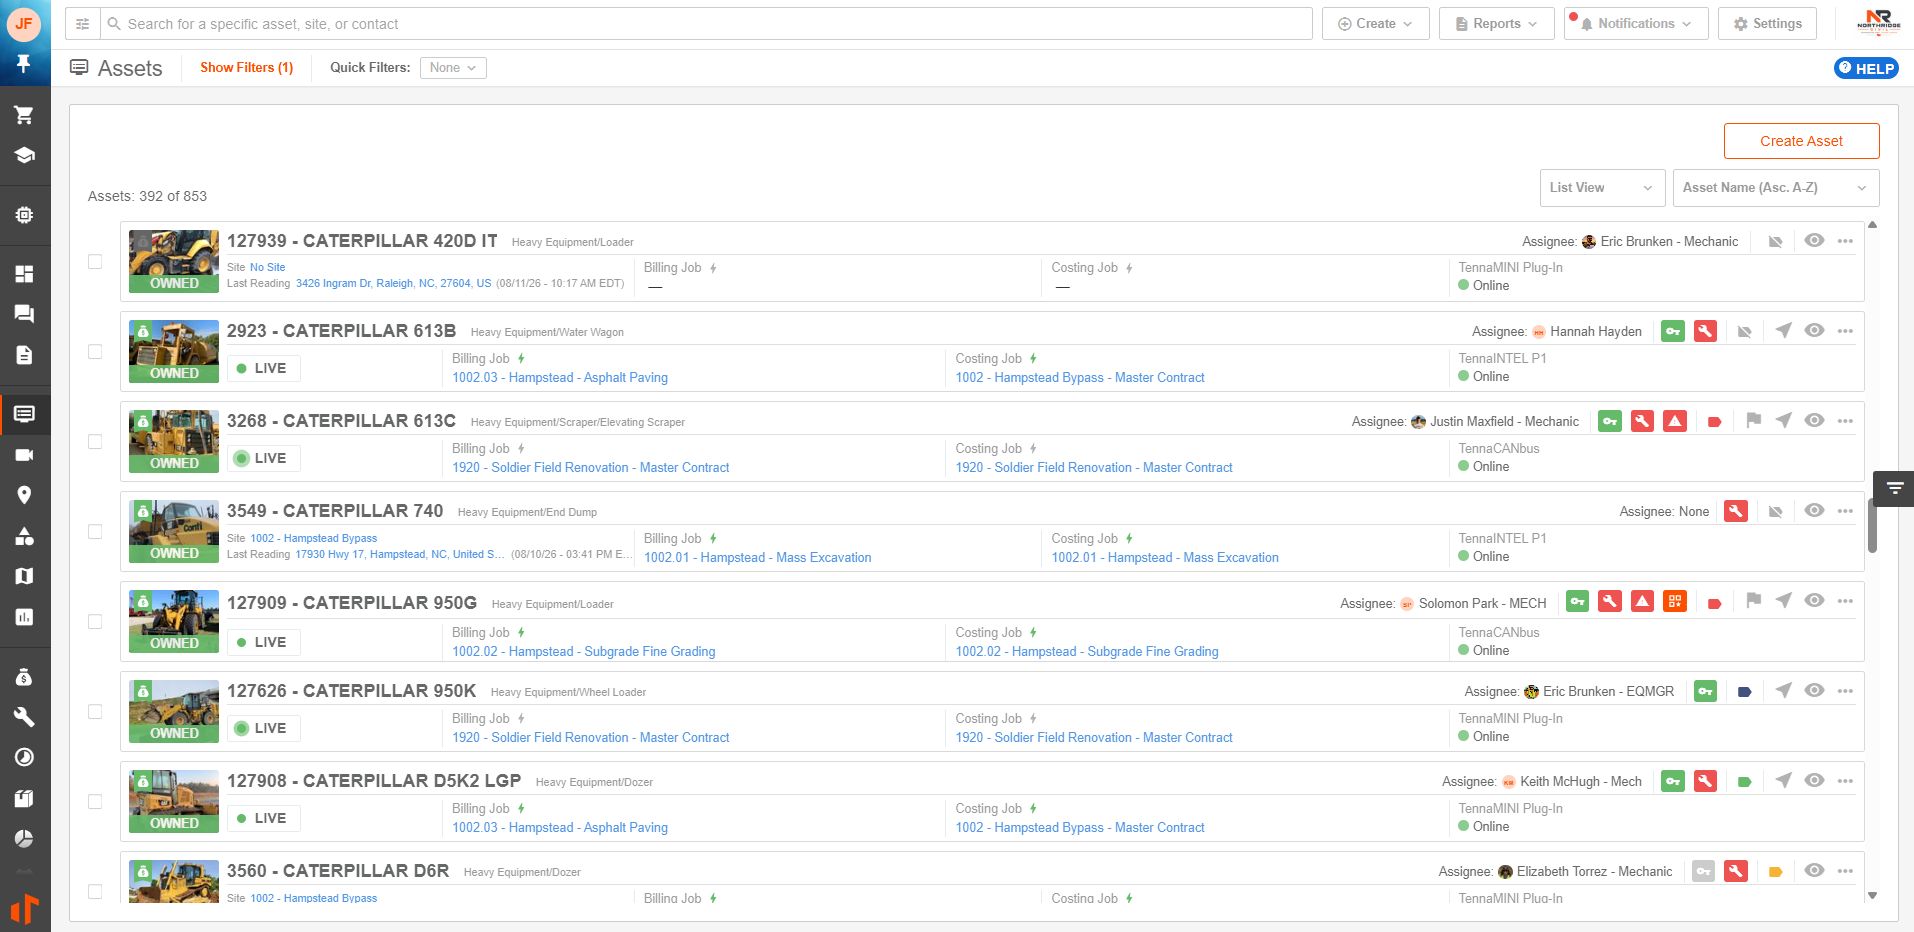The image size is (1914, 932).
Task: Click the pin icon below the avatar
Action: pos(24,64)
